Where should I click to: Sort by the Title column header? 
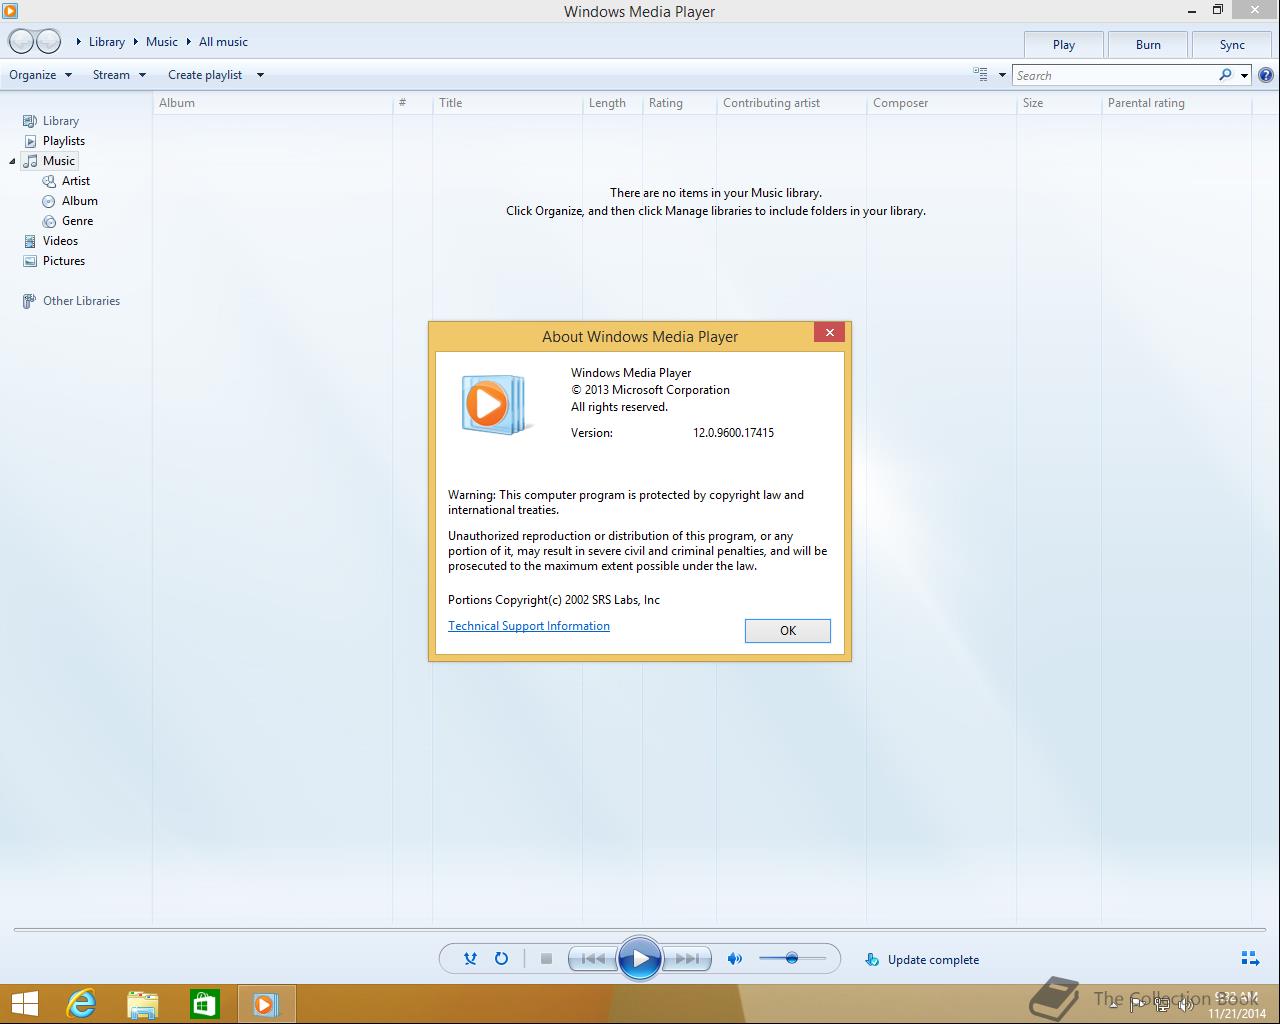(x=508, y=103)
